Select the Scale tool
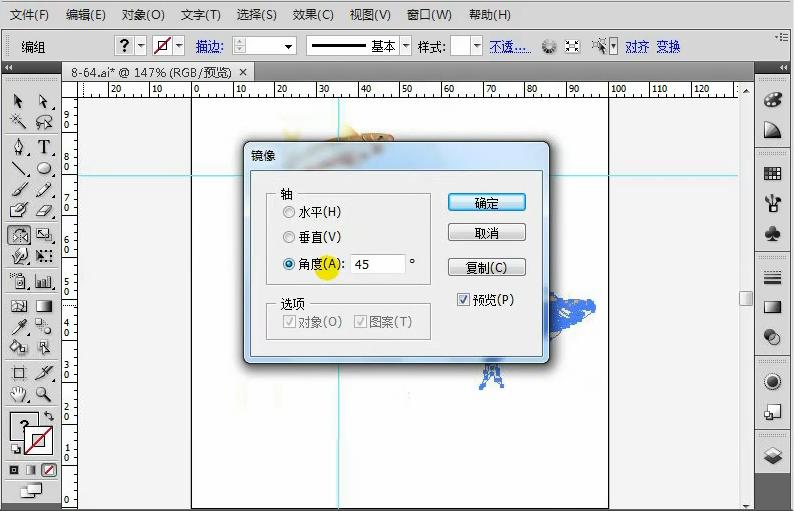This screenshot has height=511, width=794. point(44,235)
